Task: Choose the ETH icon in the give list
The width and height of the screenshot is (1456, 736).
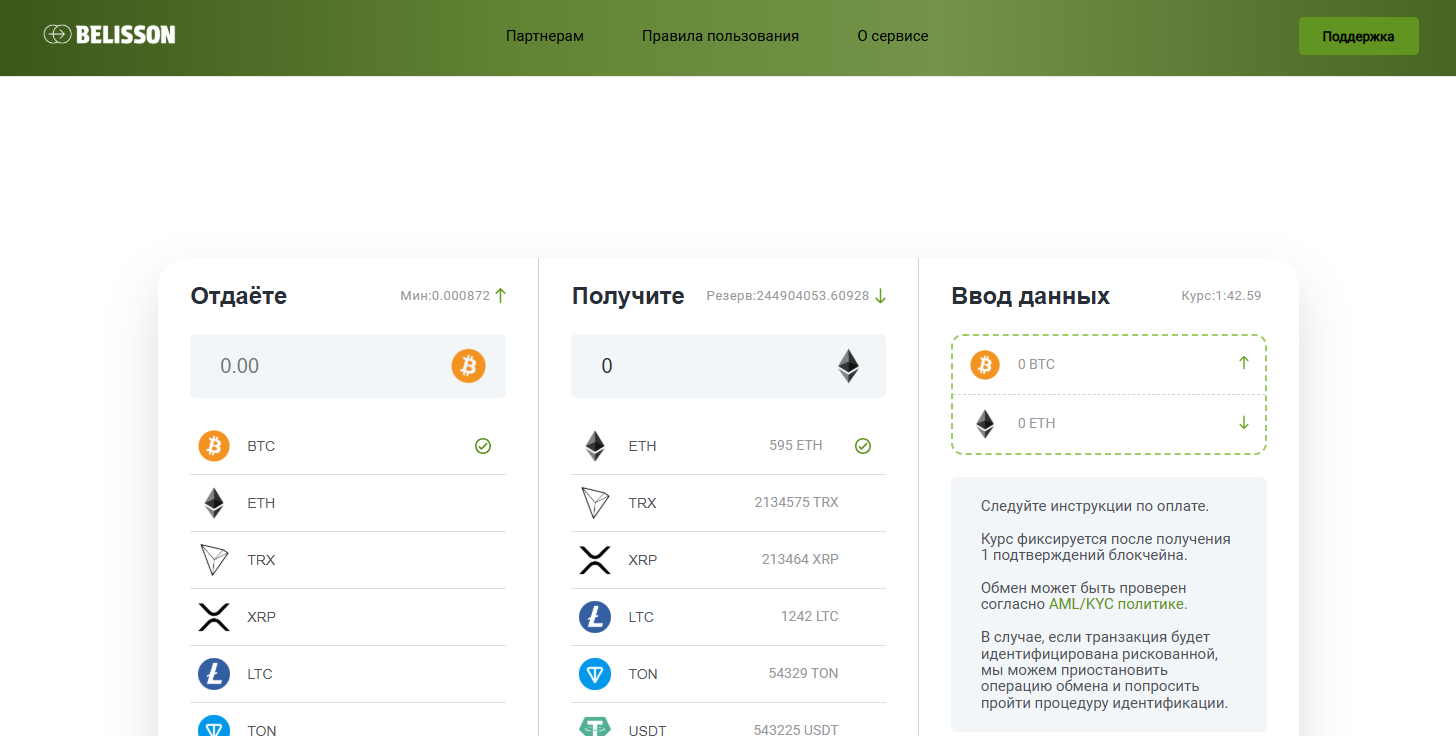Action: pyautogui.click(x=214, y=503)
